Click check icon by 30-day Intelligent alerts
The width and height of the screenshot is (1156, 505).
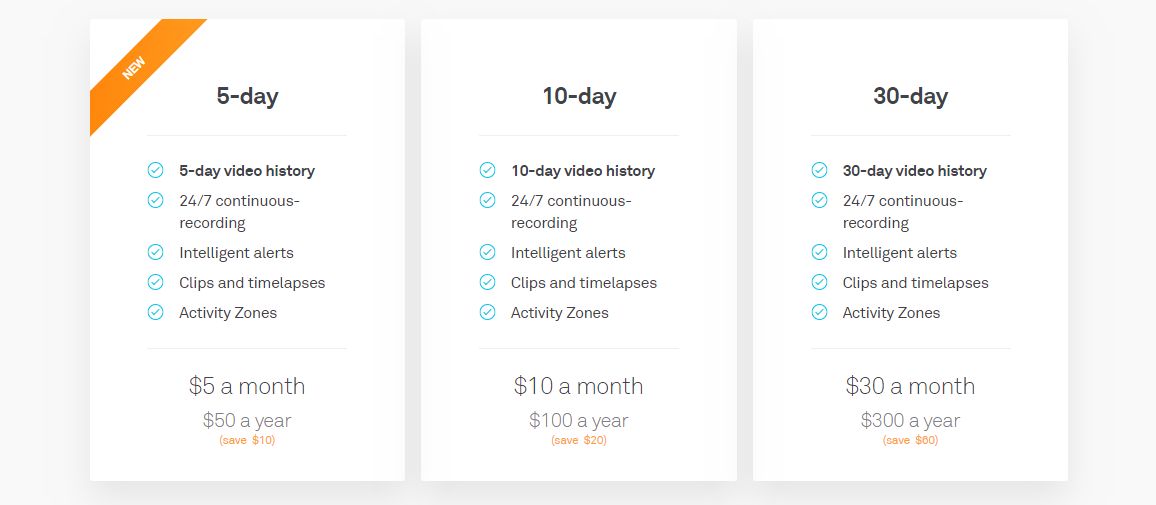click(819, 252)
